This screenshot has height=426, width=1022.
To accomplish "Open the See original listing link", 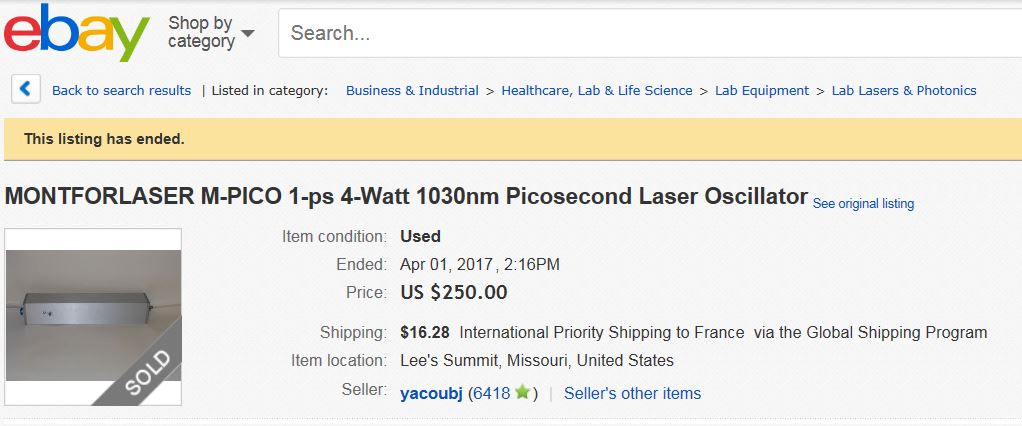I will pyautogui.click(x=863, y=203).
